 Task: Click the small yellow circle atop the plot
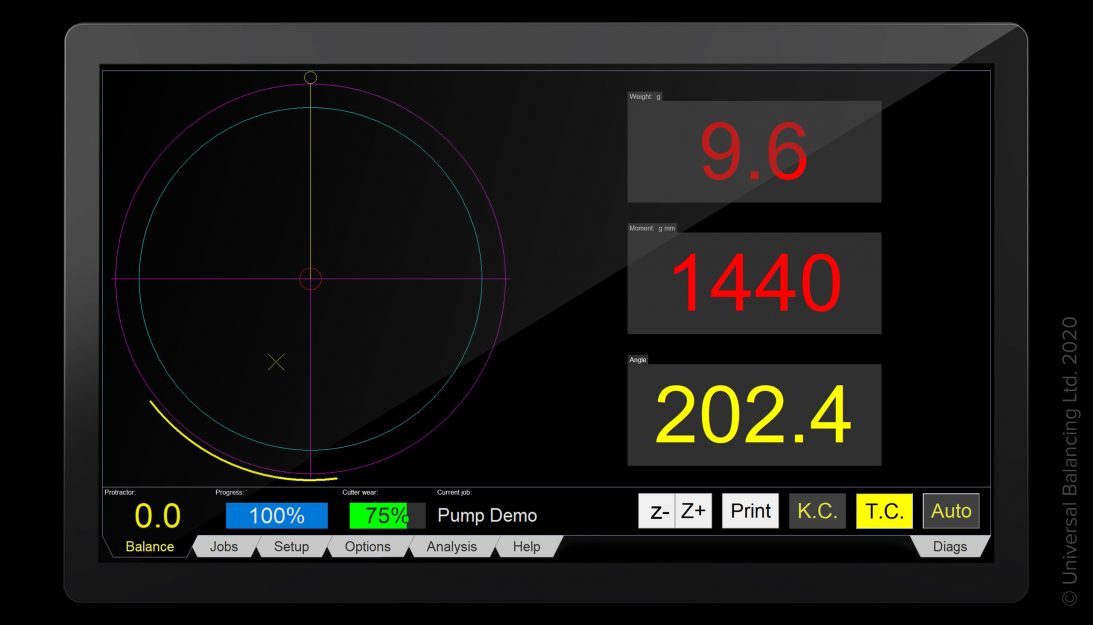[x=310, y=77]
